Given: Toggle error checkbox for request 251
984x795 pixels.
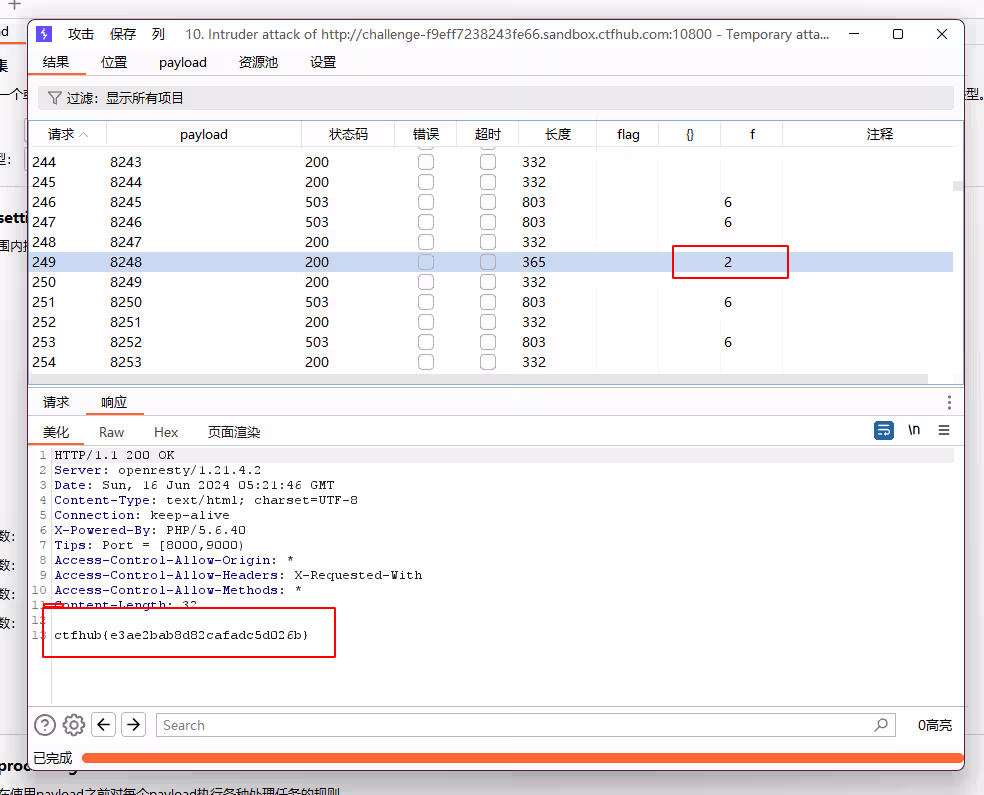Looking at the screenshot, I should [426, 302].
